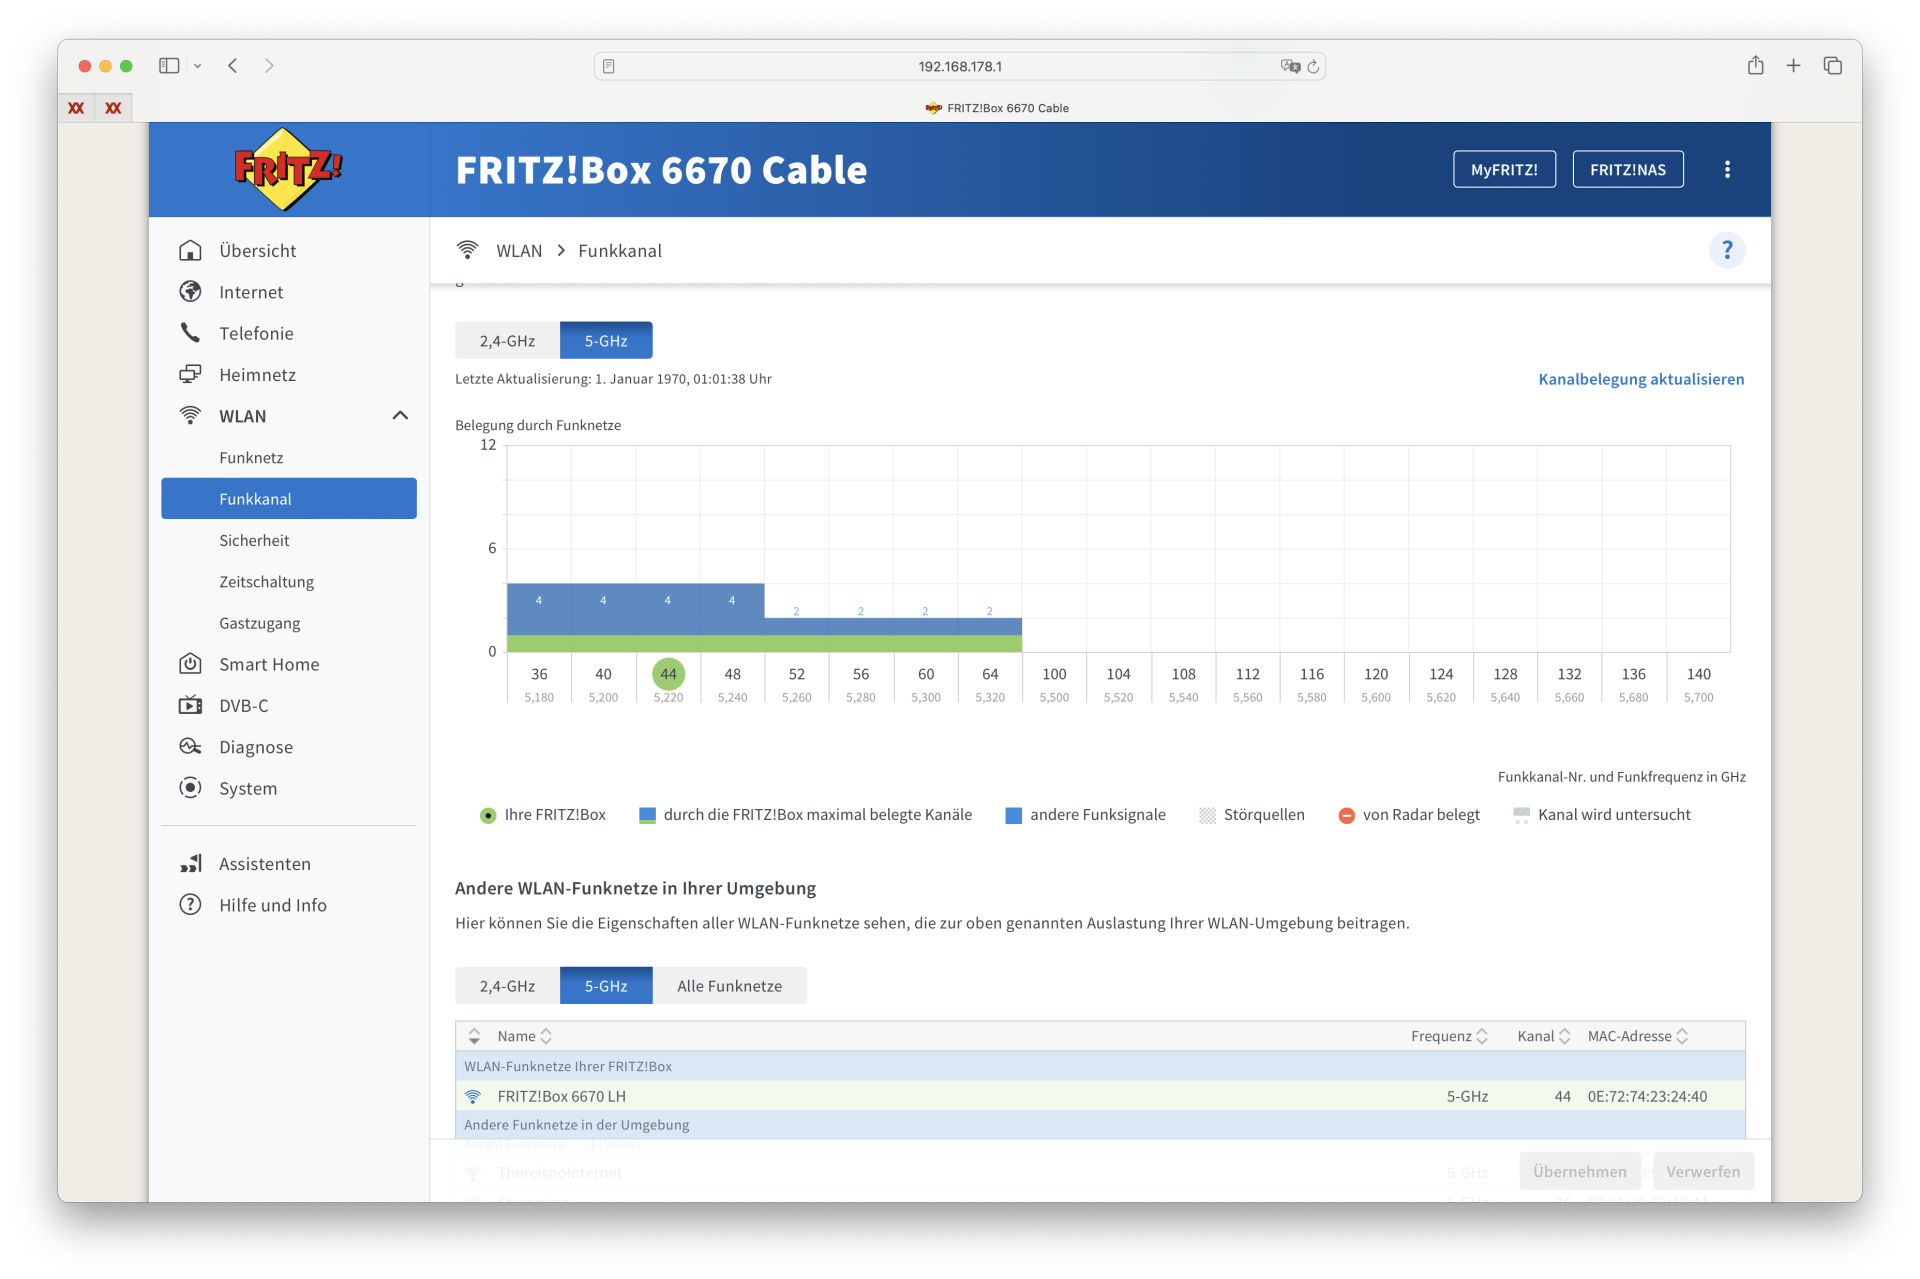Click Kanalbelegung aktualisieren link
1920x1279 pixels.
point(1640,378)
